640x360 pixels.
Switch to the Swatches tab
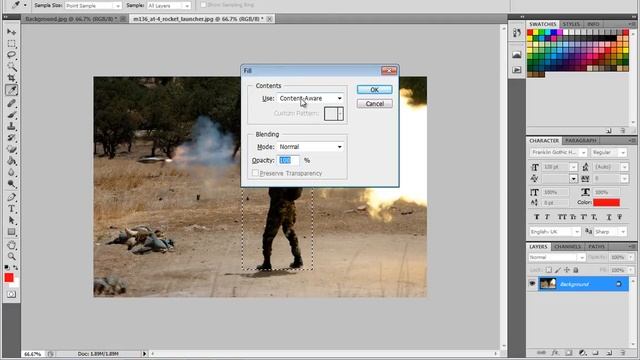pyautogui.click(x=542, y=24)
